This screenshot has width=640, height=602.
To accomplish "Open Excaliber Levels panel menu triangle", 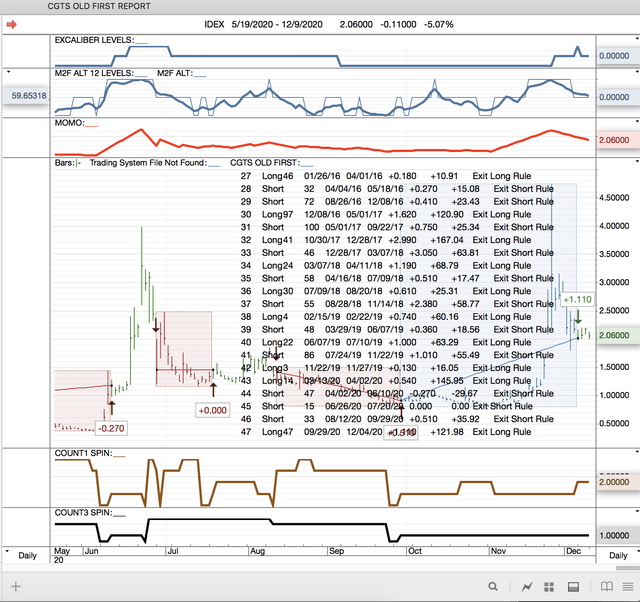I will click(637, 39).
